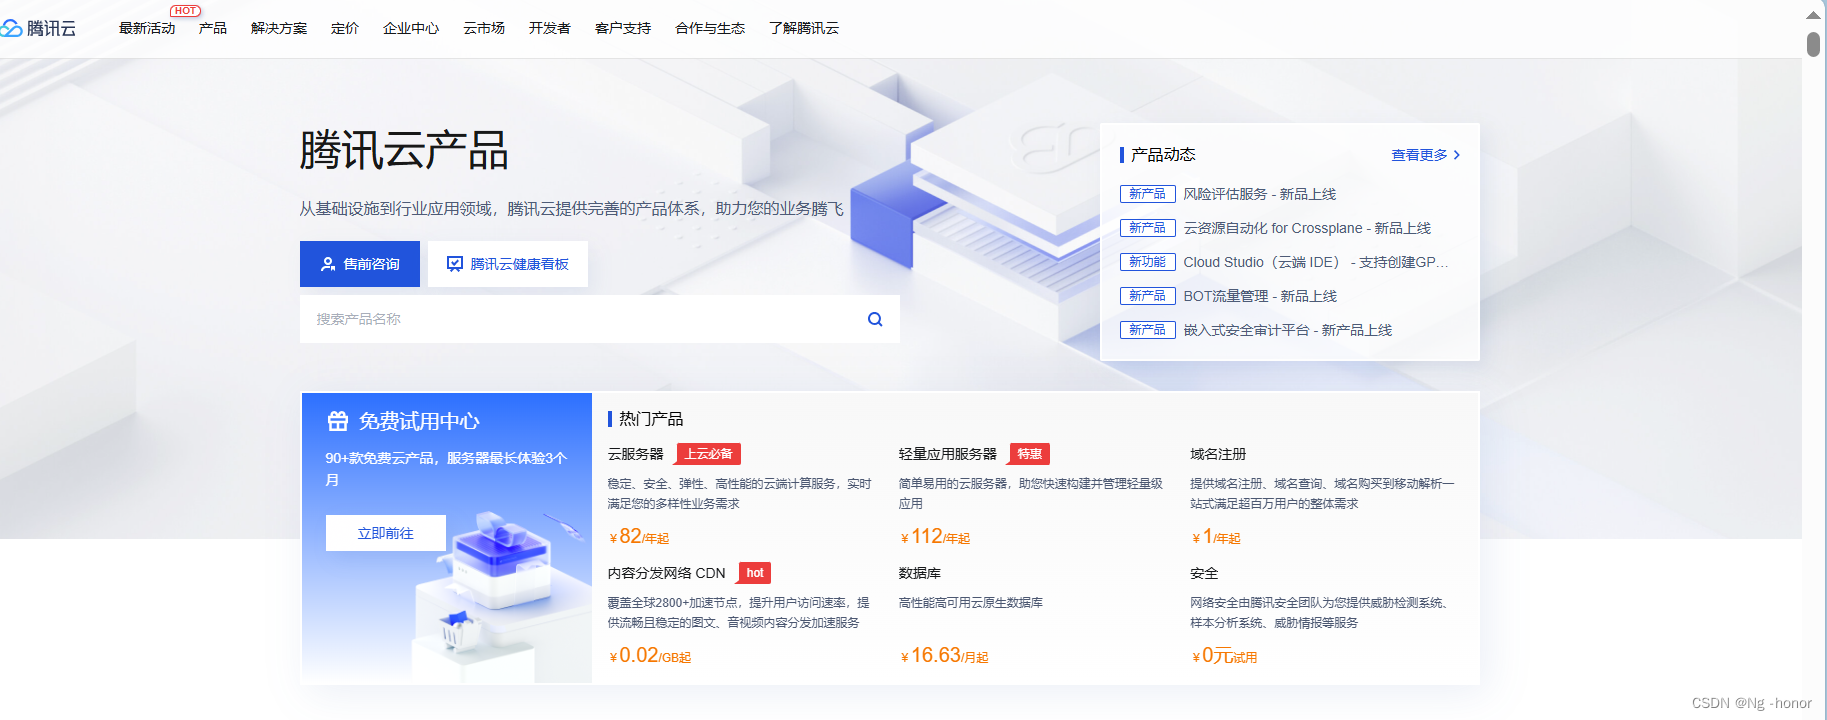Open 云资源自动化 for Crossplane news
The width and height of the screenshot is (1827, 720).
1307,228
